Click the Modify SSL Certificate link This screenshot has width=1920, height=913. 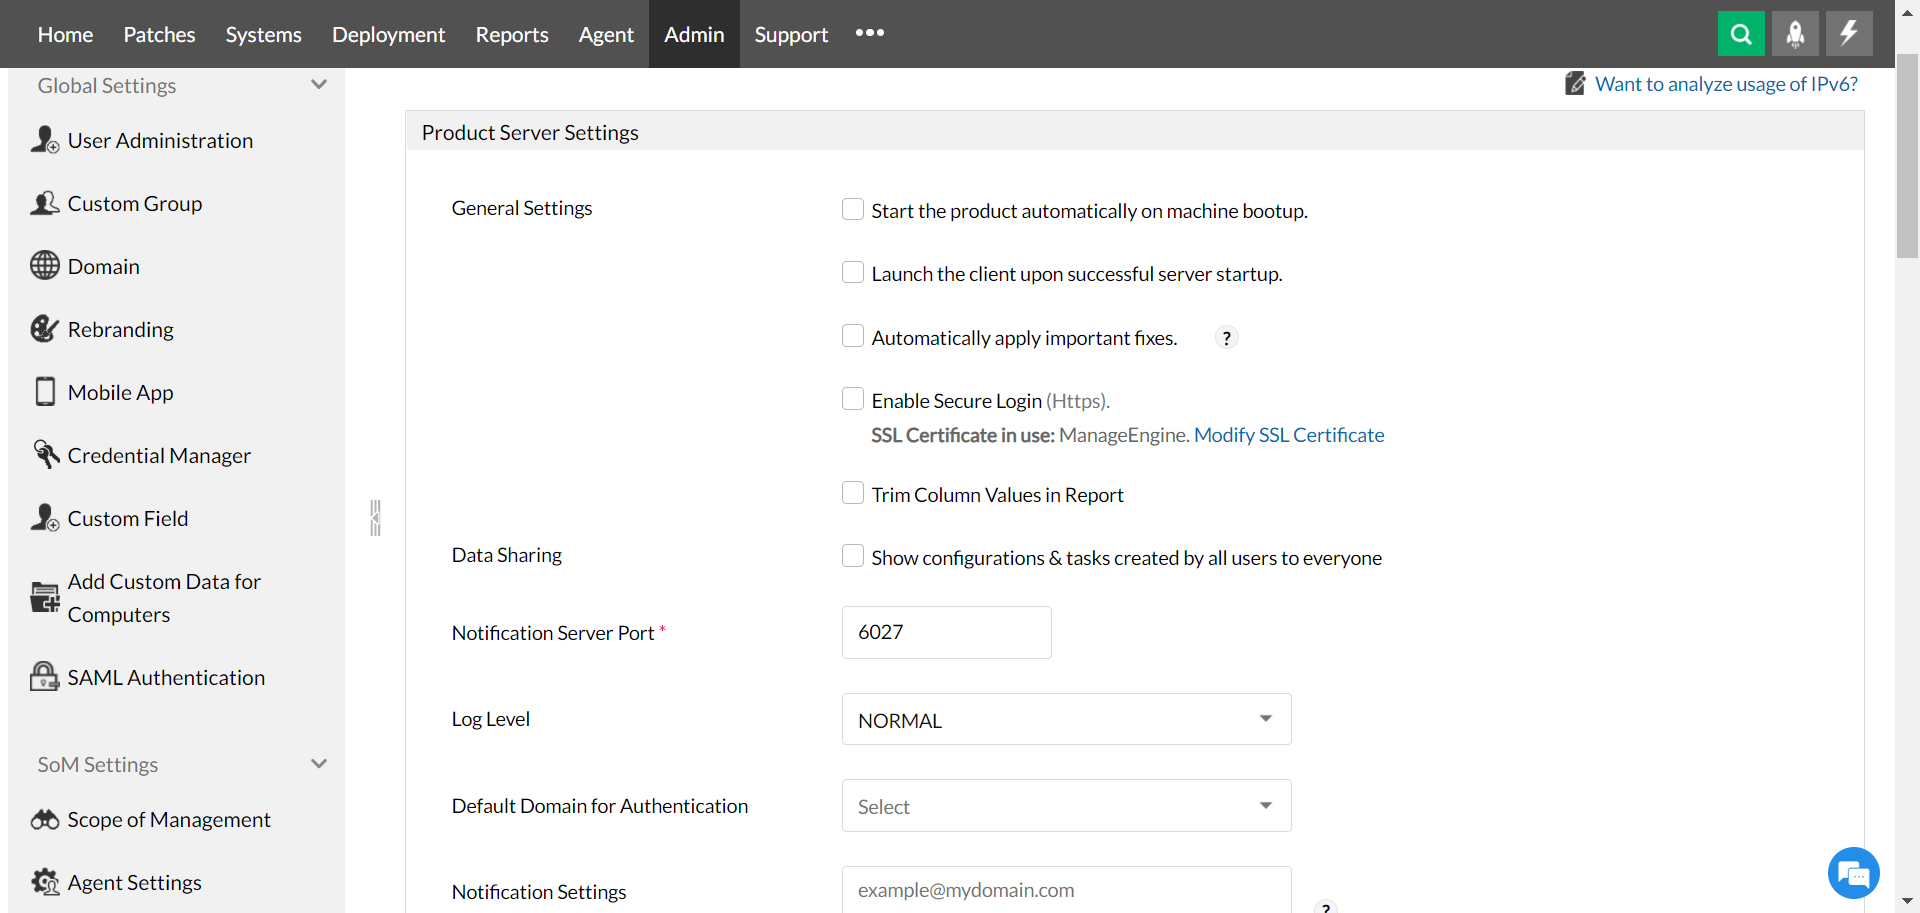[x=1288, y=435]
